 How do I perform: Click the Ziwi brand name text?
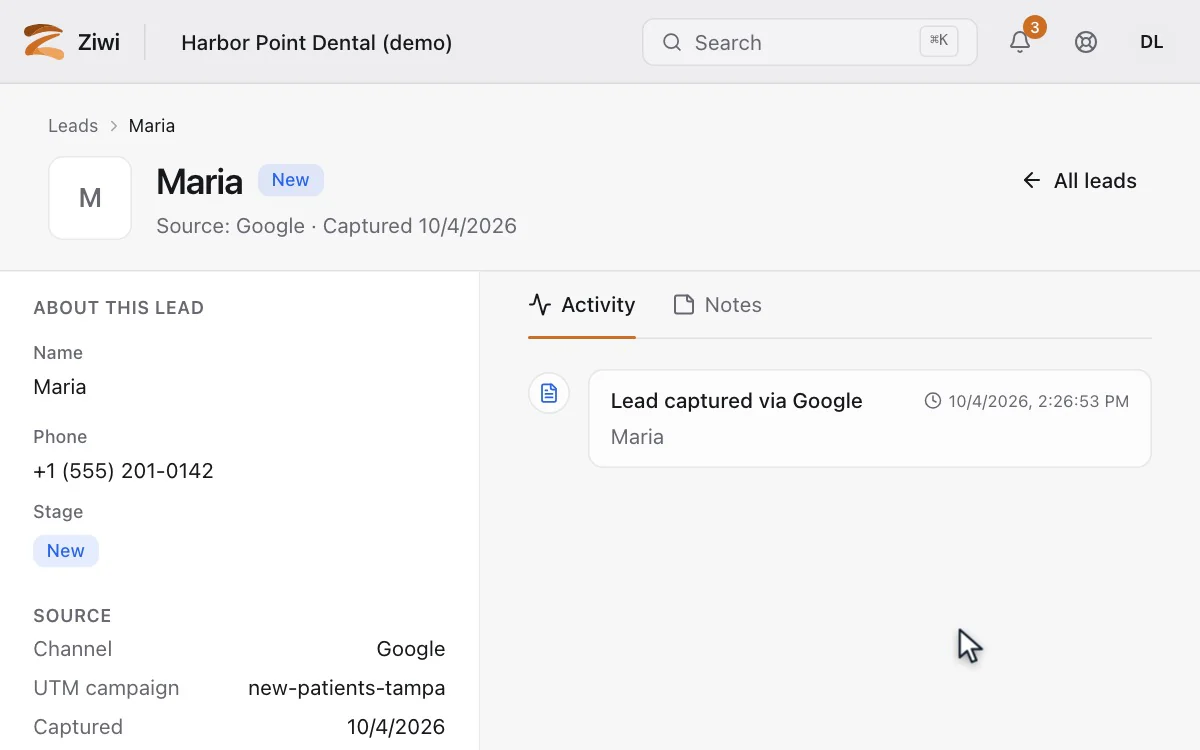pos(99,42)
